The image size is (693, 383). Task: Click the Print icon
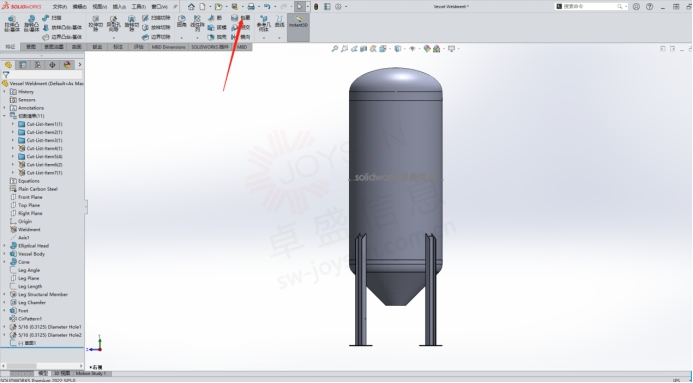coord(251,7)
